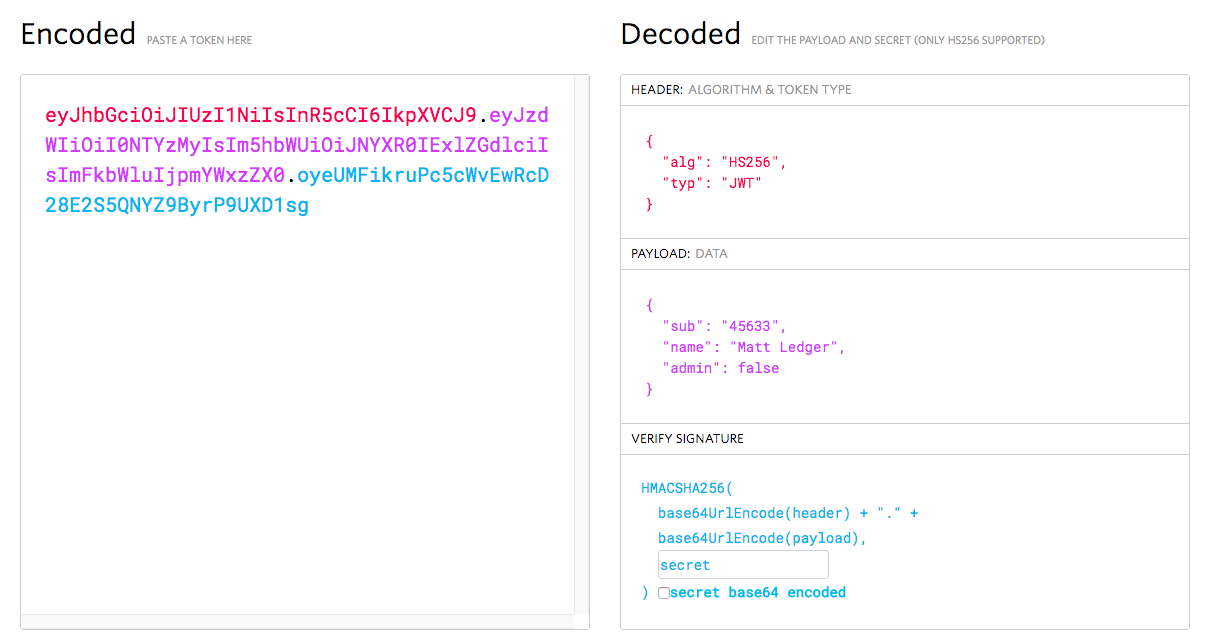This screenshot has height=643, width=1205.
Task: Click the secret base64 encoded label text
Action: tap(758, 593)
